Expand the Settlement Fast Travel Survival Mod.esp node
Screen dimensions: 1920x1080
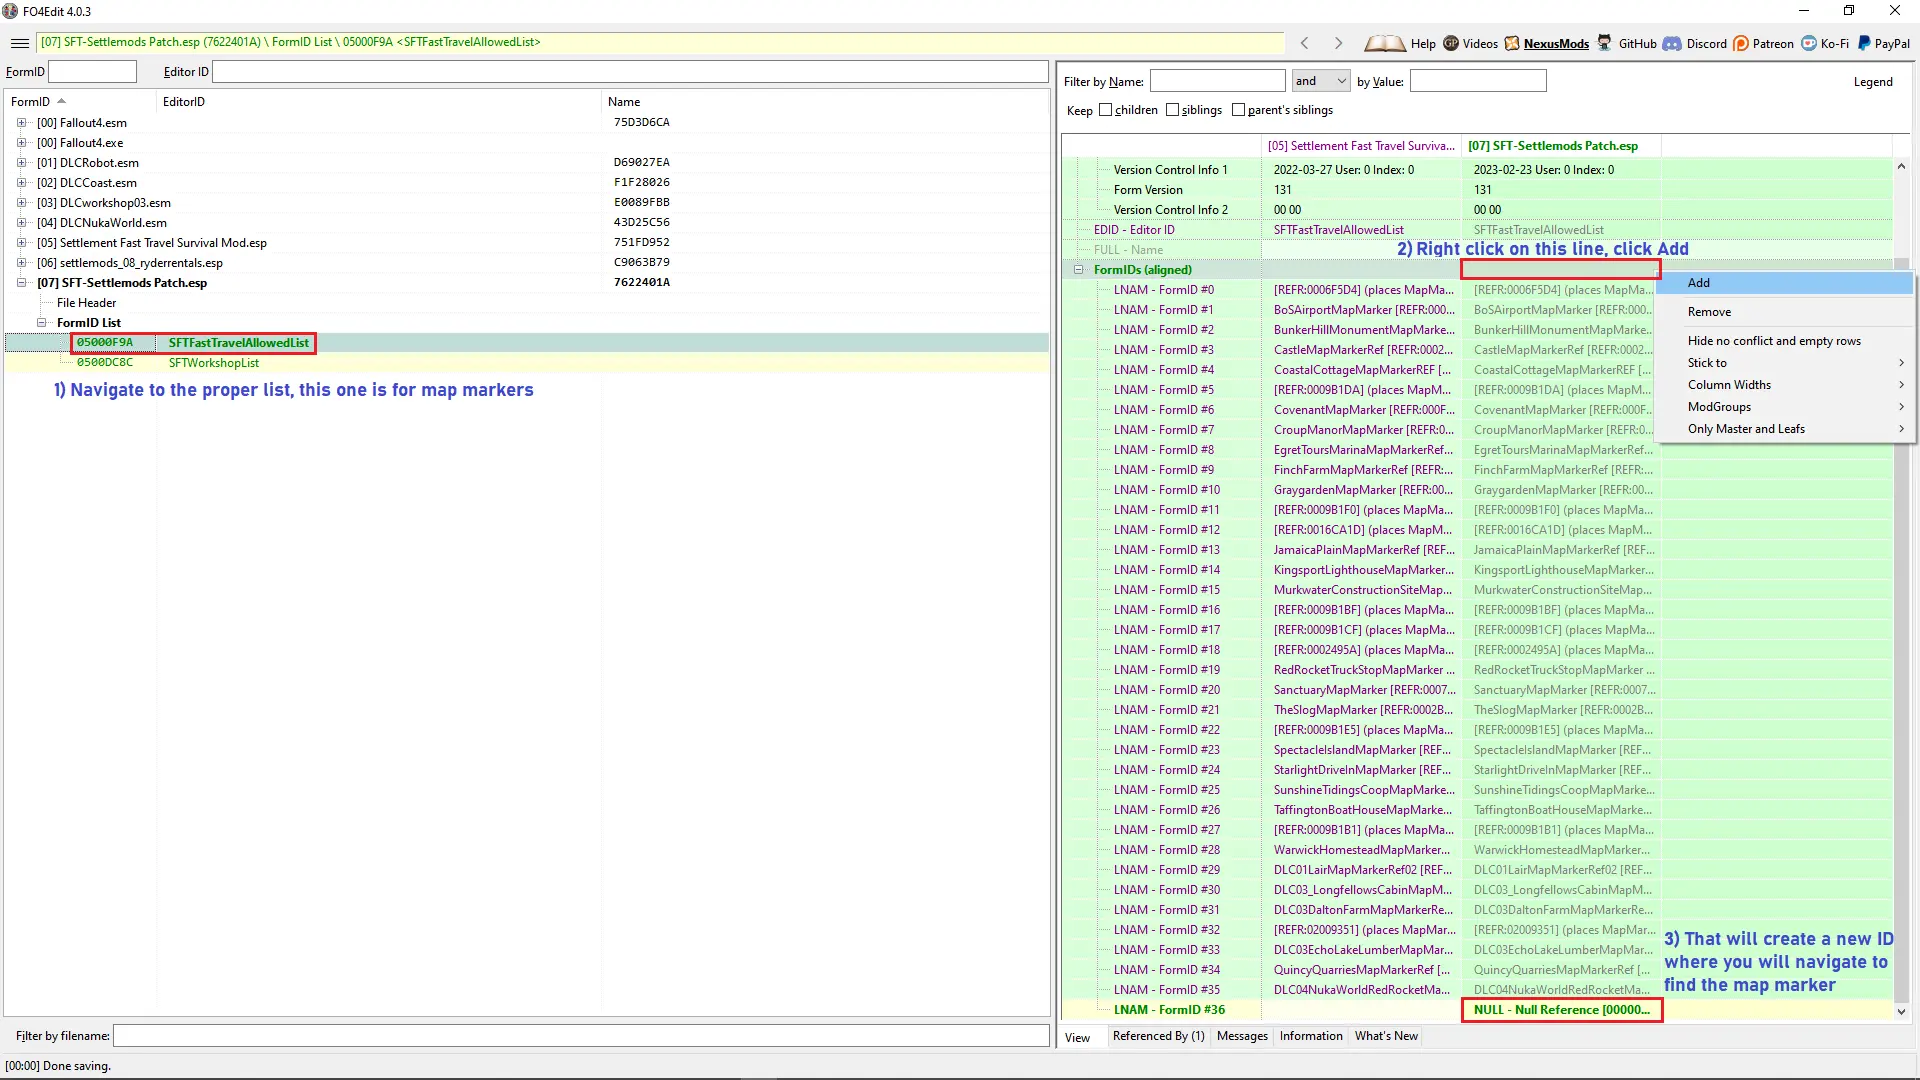point(21,243)
